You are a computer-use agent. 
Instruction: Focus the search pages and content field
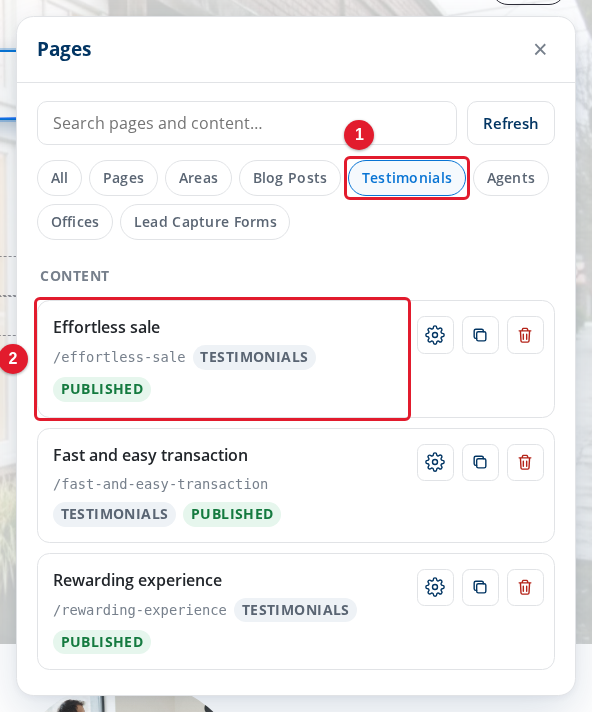click(247, 123)
